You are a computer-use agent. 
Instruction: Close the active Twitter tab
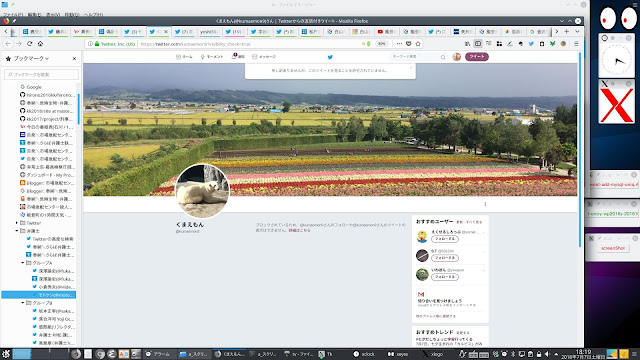point(166,31)
